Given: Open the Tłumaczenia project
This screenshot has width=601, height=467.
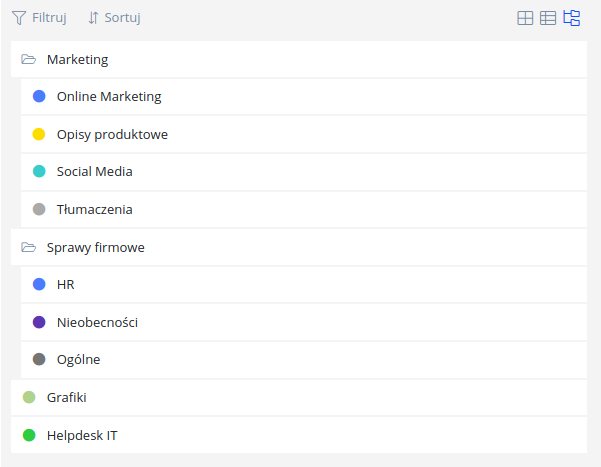Looking at the screenshot, I should [94, 210].
